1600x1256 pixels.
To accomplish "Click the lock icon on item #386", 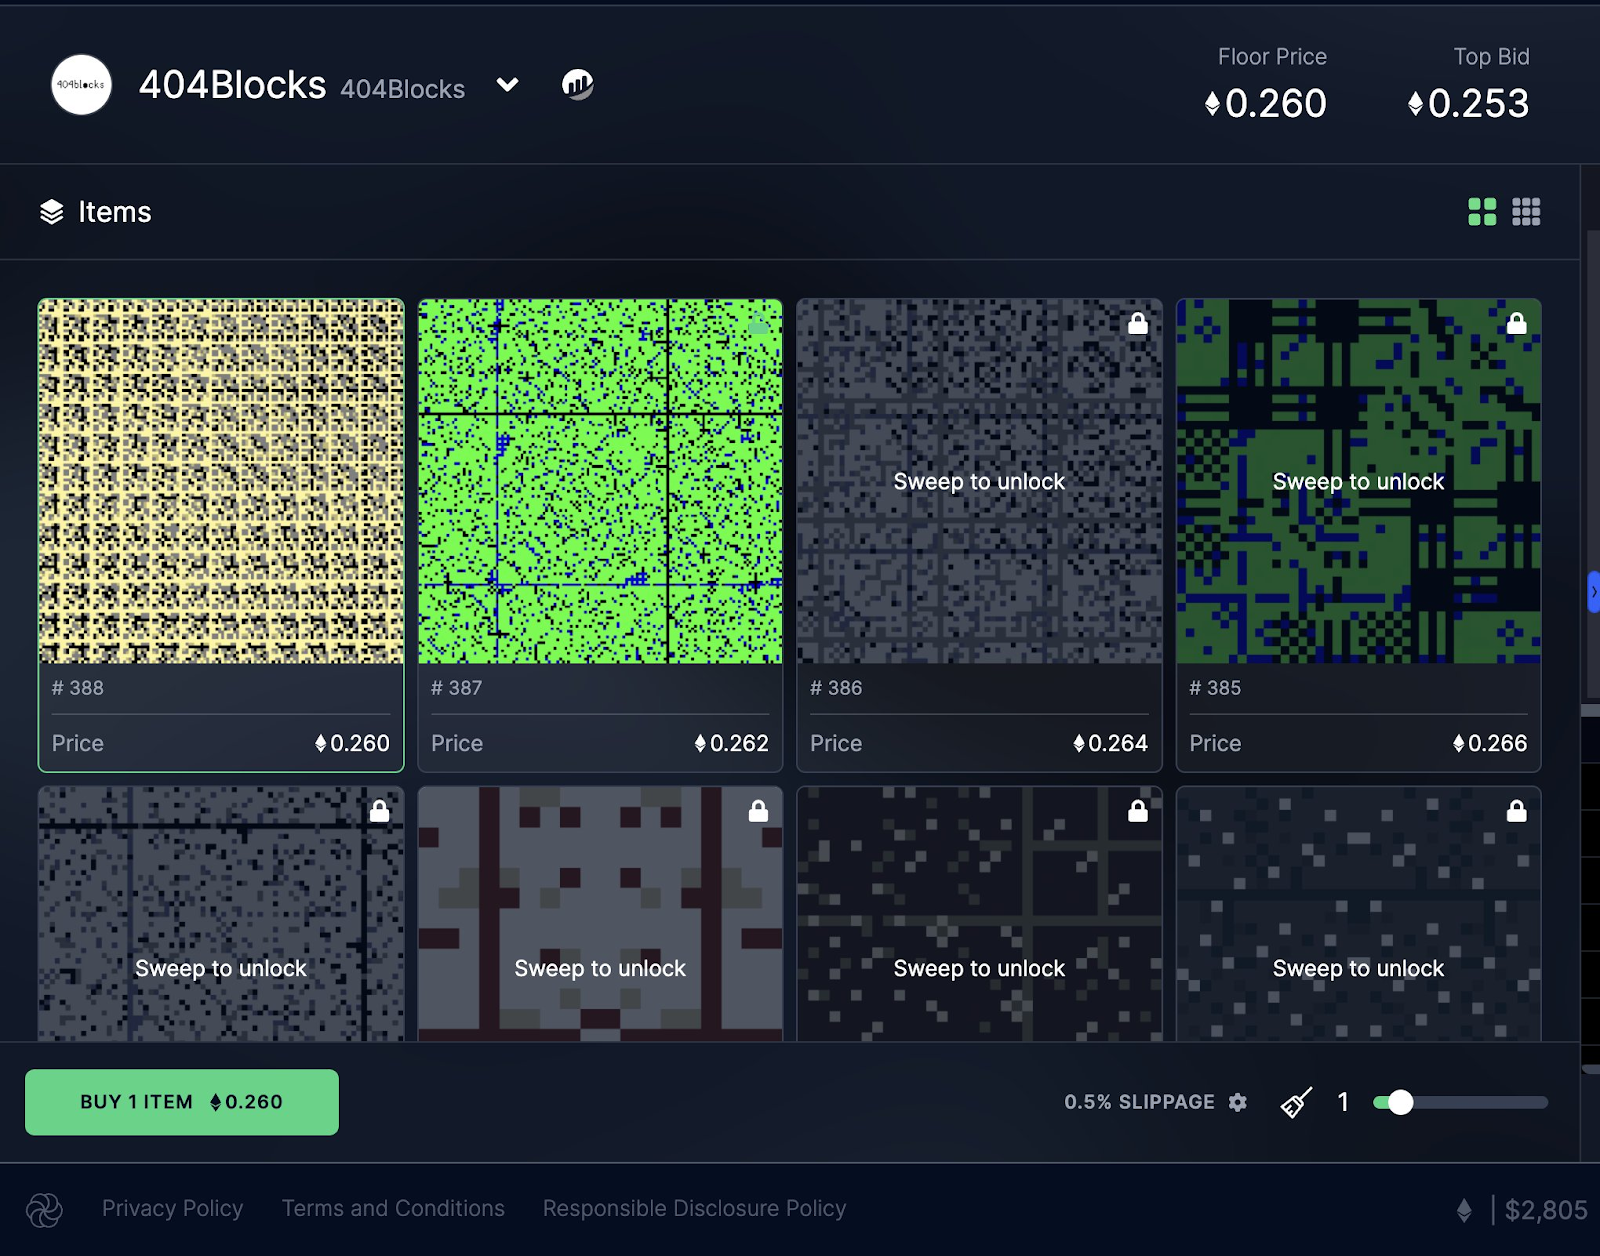I will pyautogui.click(x=1138, y=323).
